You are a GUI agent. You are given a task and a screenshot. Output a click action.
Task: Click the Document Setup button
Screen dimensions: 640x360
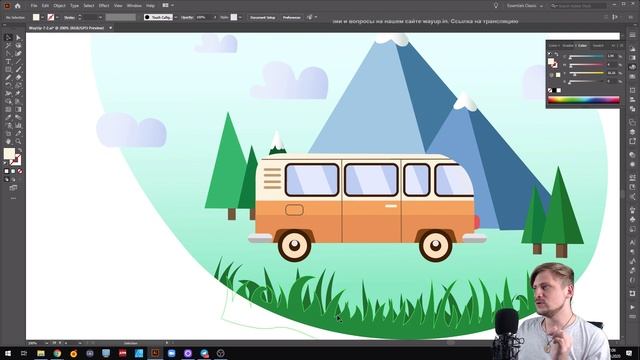[x=263, y=17]
